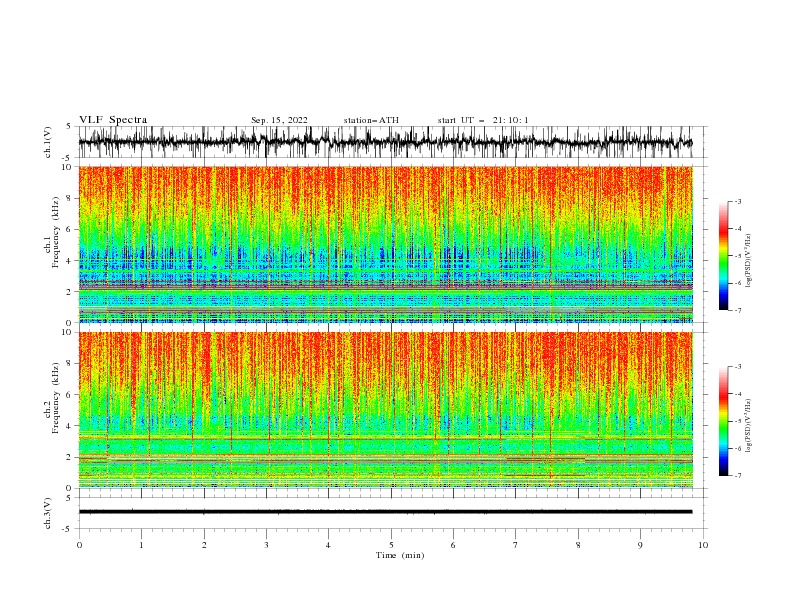Click the "VLF Spectra" plot title
This screenshot has height=612, width=792.
pyautogui.click(x=113, y=120)
